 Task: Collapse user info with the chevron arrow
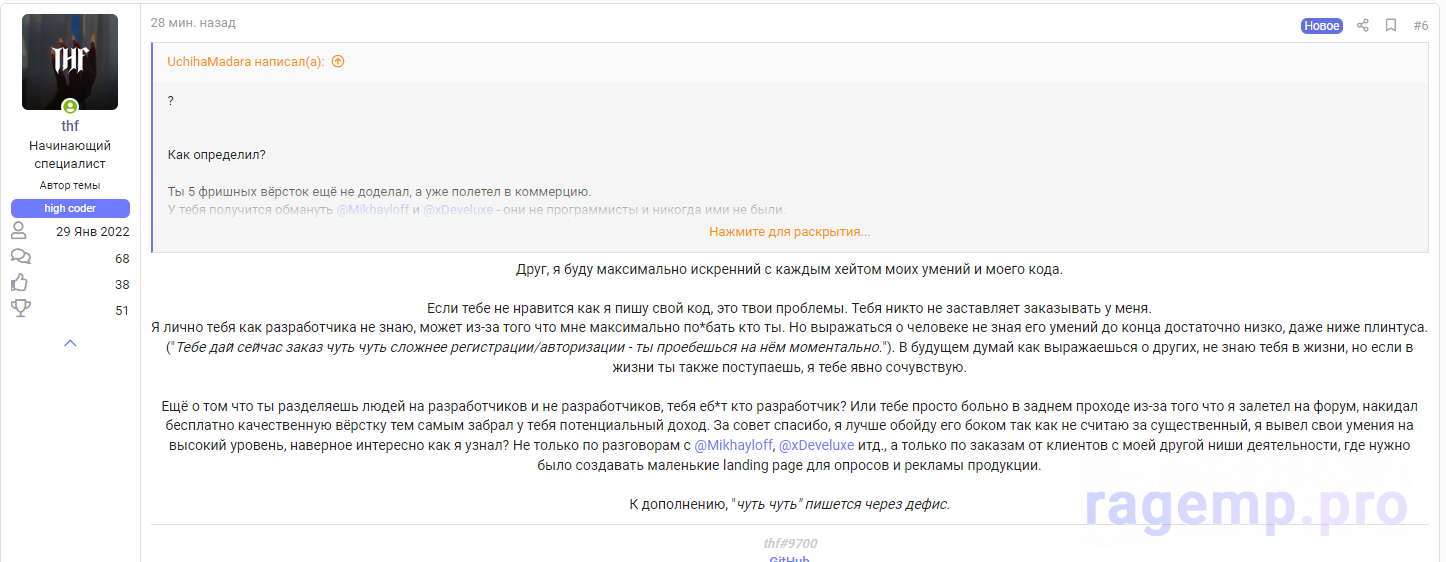70,343
